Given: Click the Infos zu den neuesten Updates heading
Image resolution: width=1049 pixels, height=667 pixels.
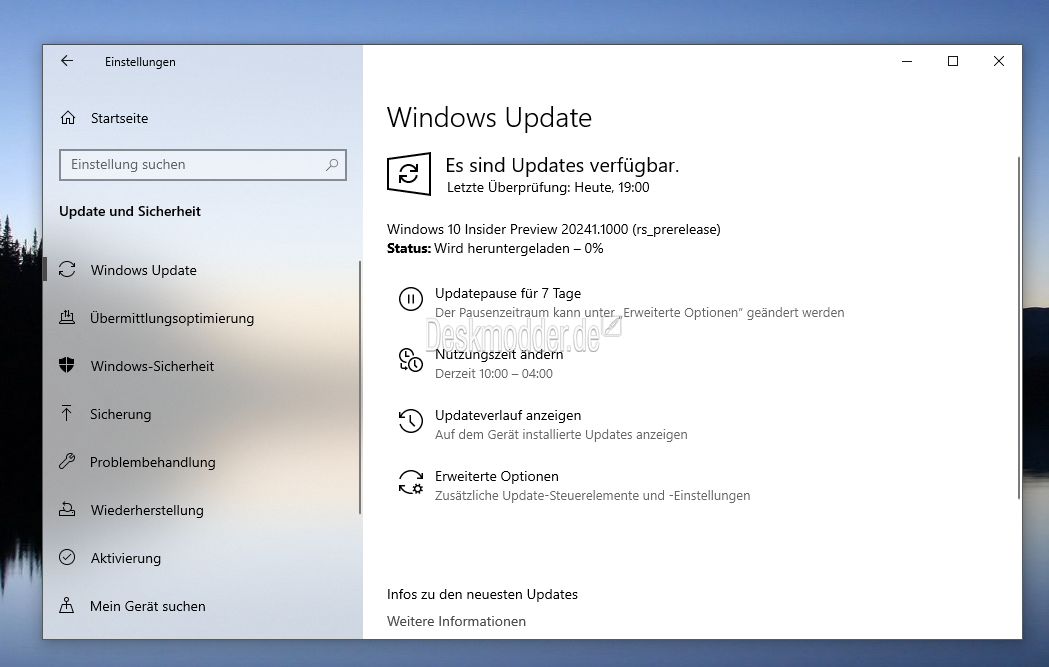Looking at the screenshot, I should click(x=482, y=594).
